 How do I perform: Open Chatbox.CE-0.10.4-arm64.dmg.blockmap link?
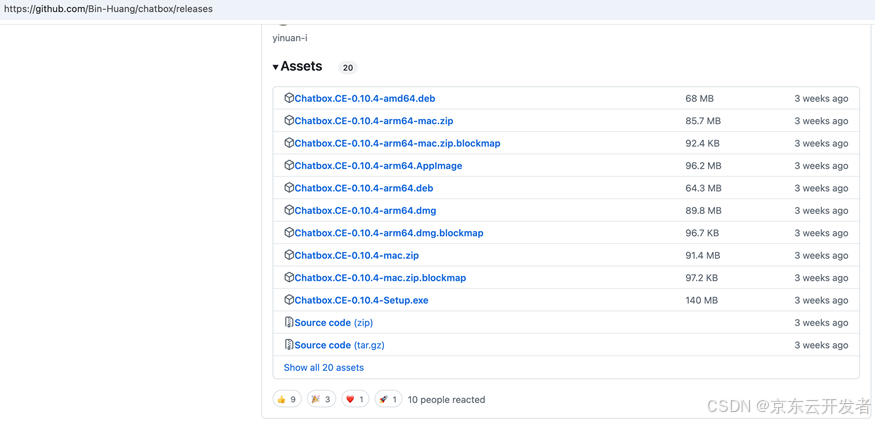tap(389, 233)
